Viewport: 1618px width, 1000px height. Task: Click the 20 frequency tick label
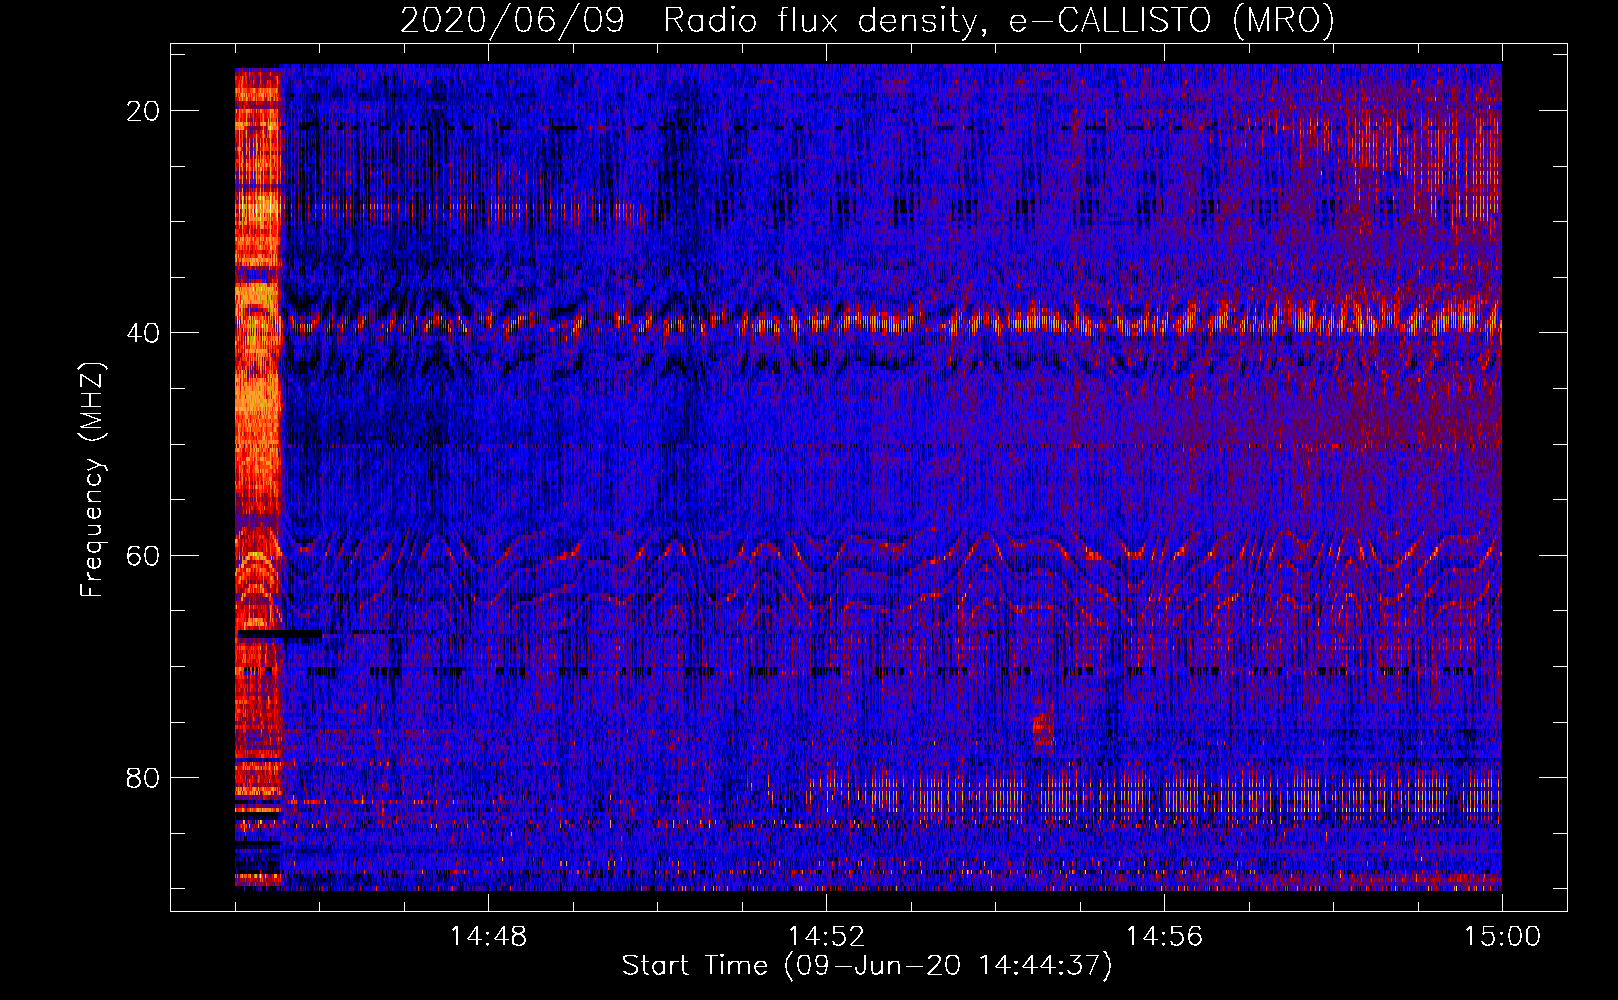(x=143, y=111)
